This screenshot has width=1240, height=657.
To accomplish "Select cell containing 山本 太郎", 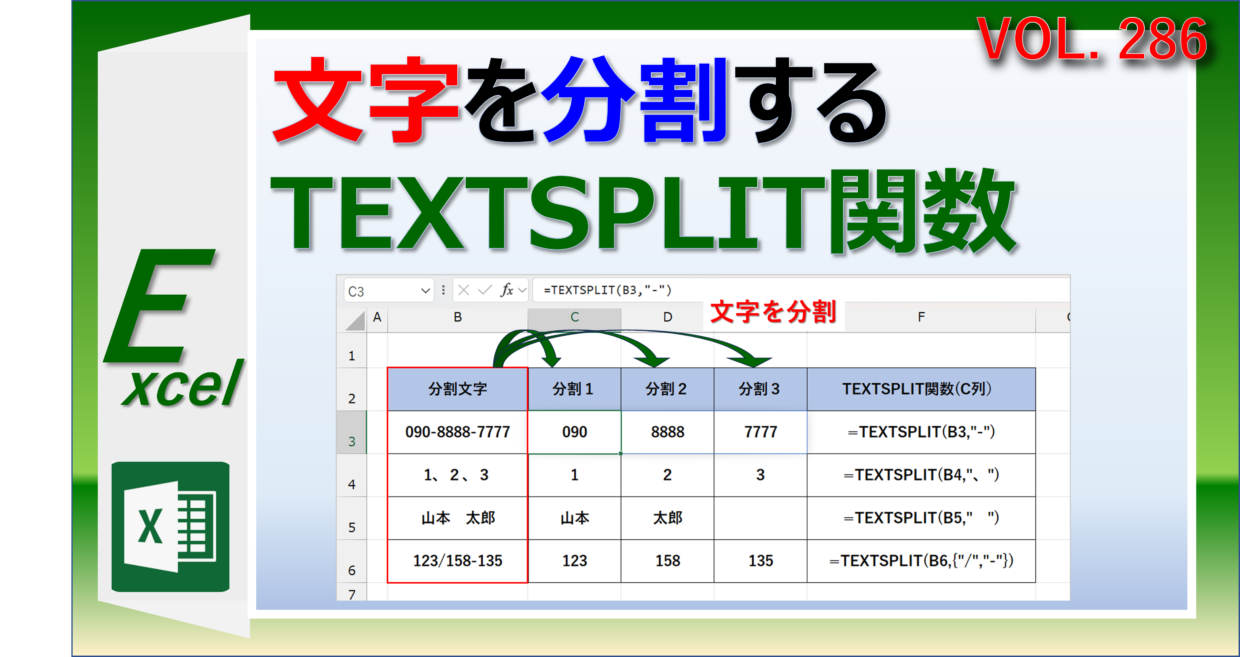I will pyautogui.click(x=458, y=518).
